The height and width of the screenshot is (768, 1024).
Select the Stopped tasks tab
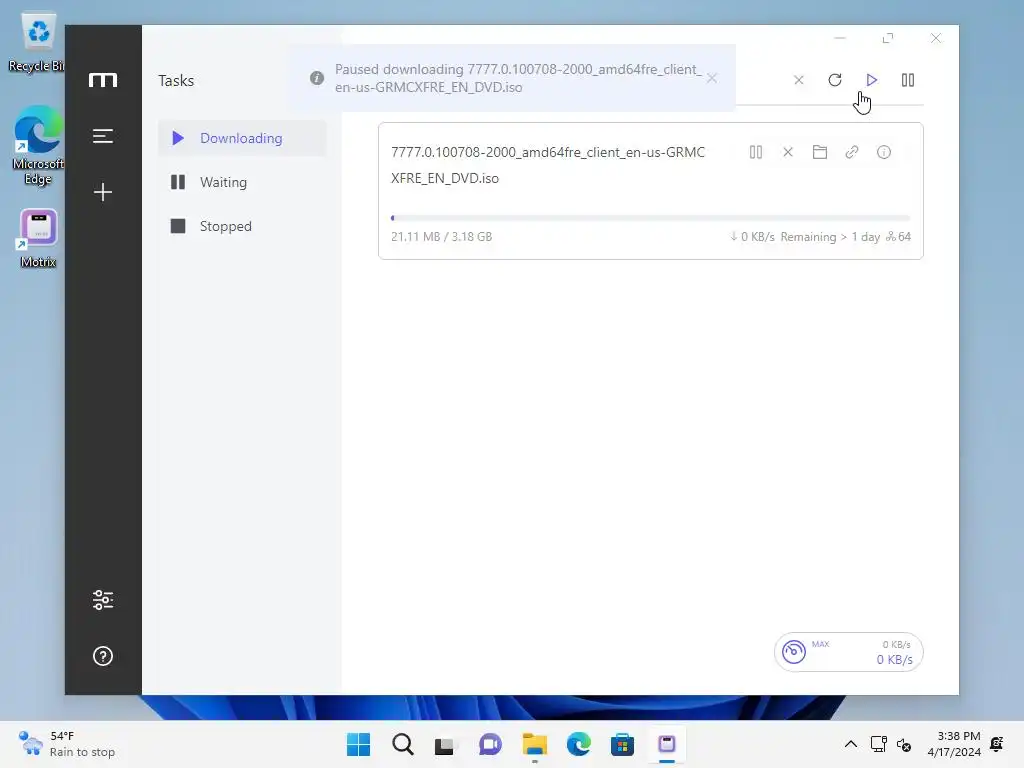point(242,226)
